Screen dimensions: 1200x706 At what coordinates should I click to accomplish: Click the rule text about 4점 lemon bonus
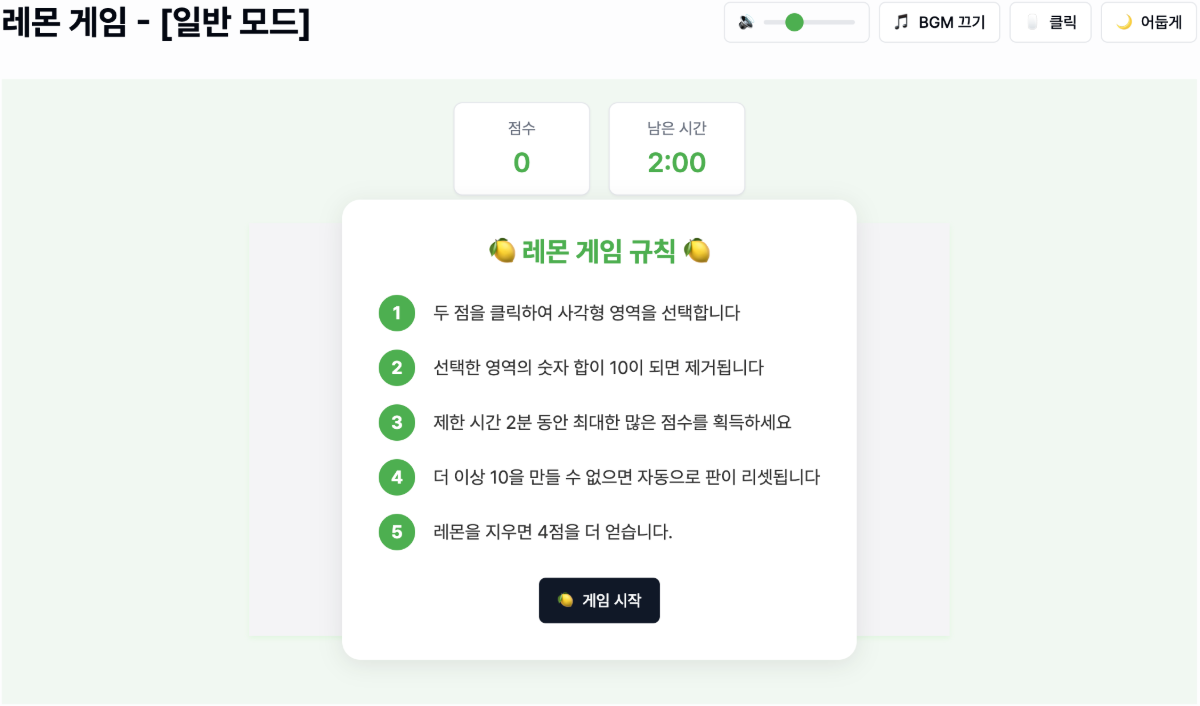(553, 531)
